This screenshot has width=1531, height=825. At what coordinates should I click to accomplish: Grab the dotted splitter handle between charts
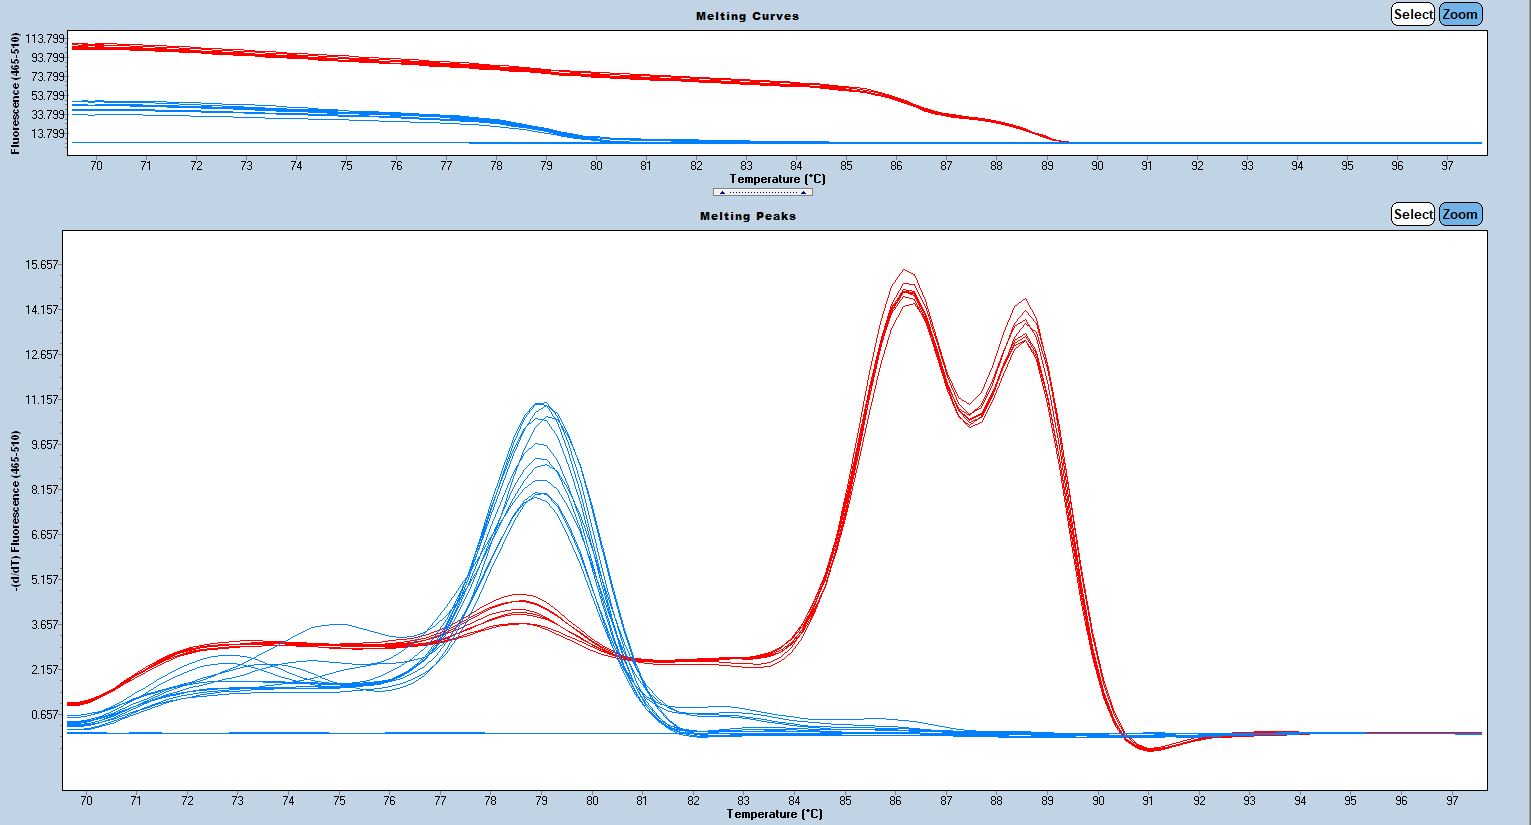763,192
